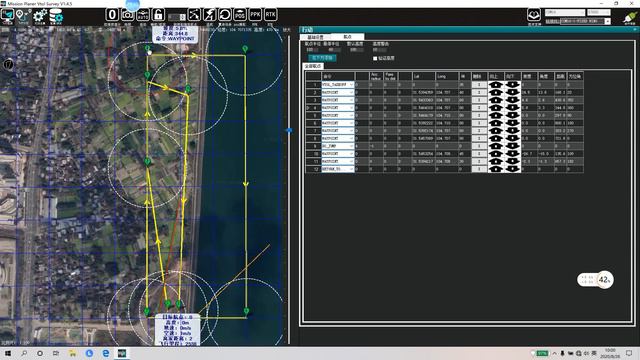
Task: Click the POS toolbar icon
Action: tap(240, 15)
